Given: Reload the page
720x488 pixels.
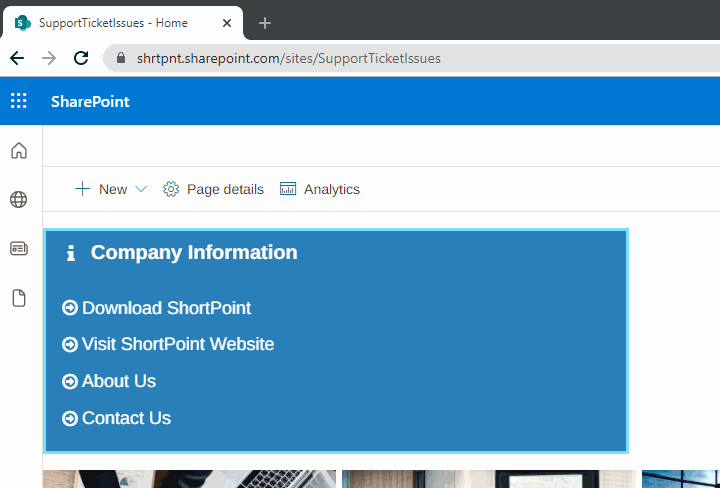Looking at the screenshot, I should pyautogui.click(x=81, y=58).
